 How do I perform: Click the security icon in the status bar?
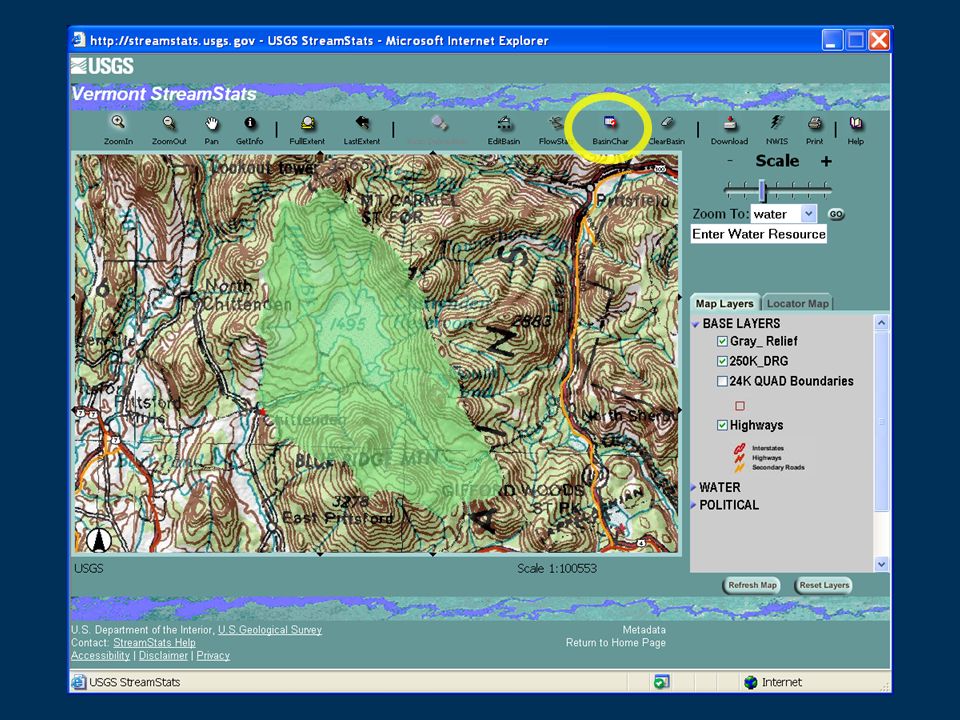click(661, 682)
